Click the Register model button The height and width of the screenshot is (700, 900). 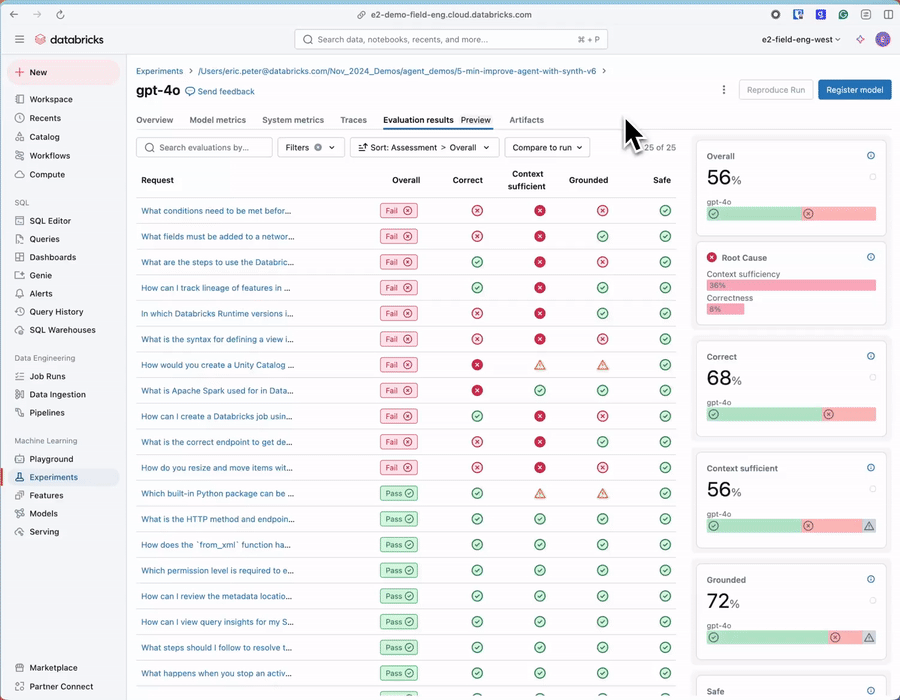click(854, 90)
